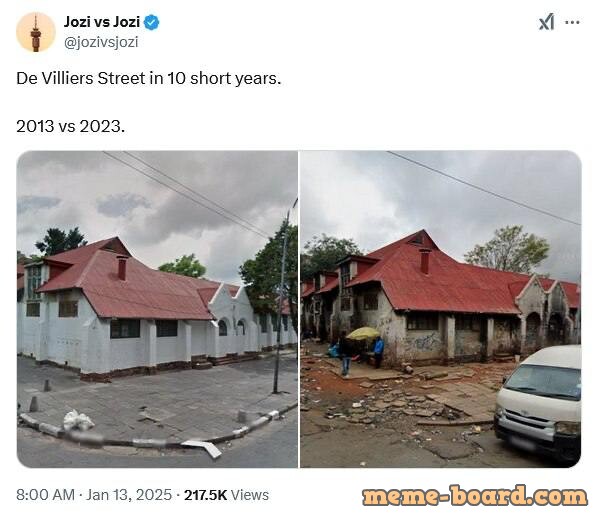Click the tower image inside the avatar
Screen dimensions: 598x515
pos(36,34)
